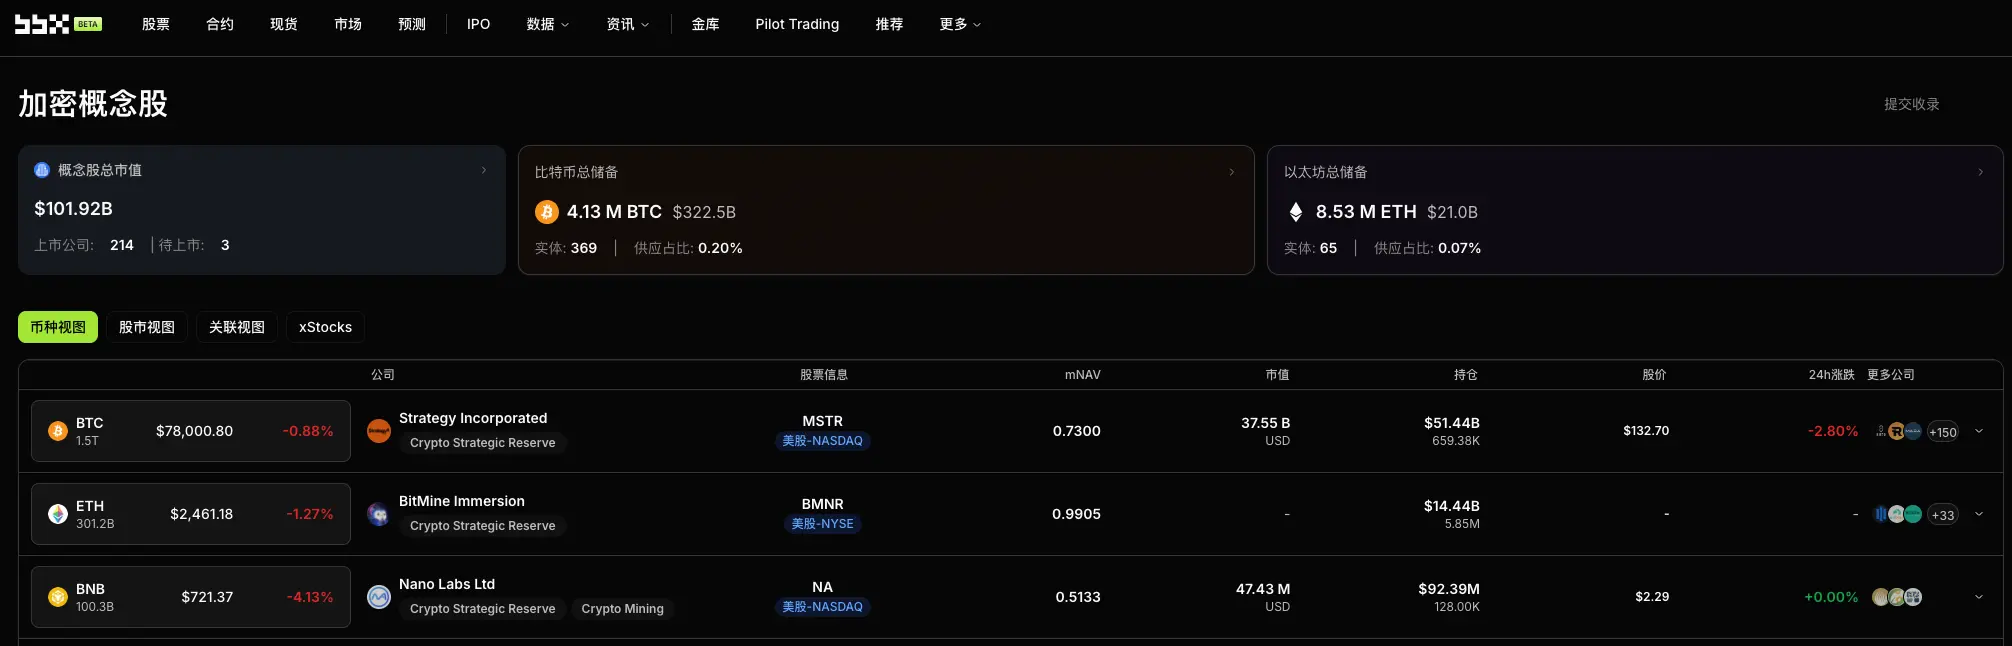This screenshot has width=2012, height=646.
Task: Open 以太坊总储备 card arrow
Action: tap(1981, 172)
